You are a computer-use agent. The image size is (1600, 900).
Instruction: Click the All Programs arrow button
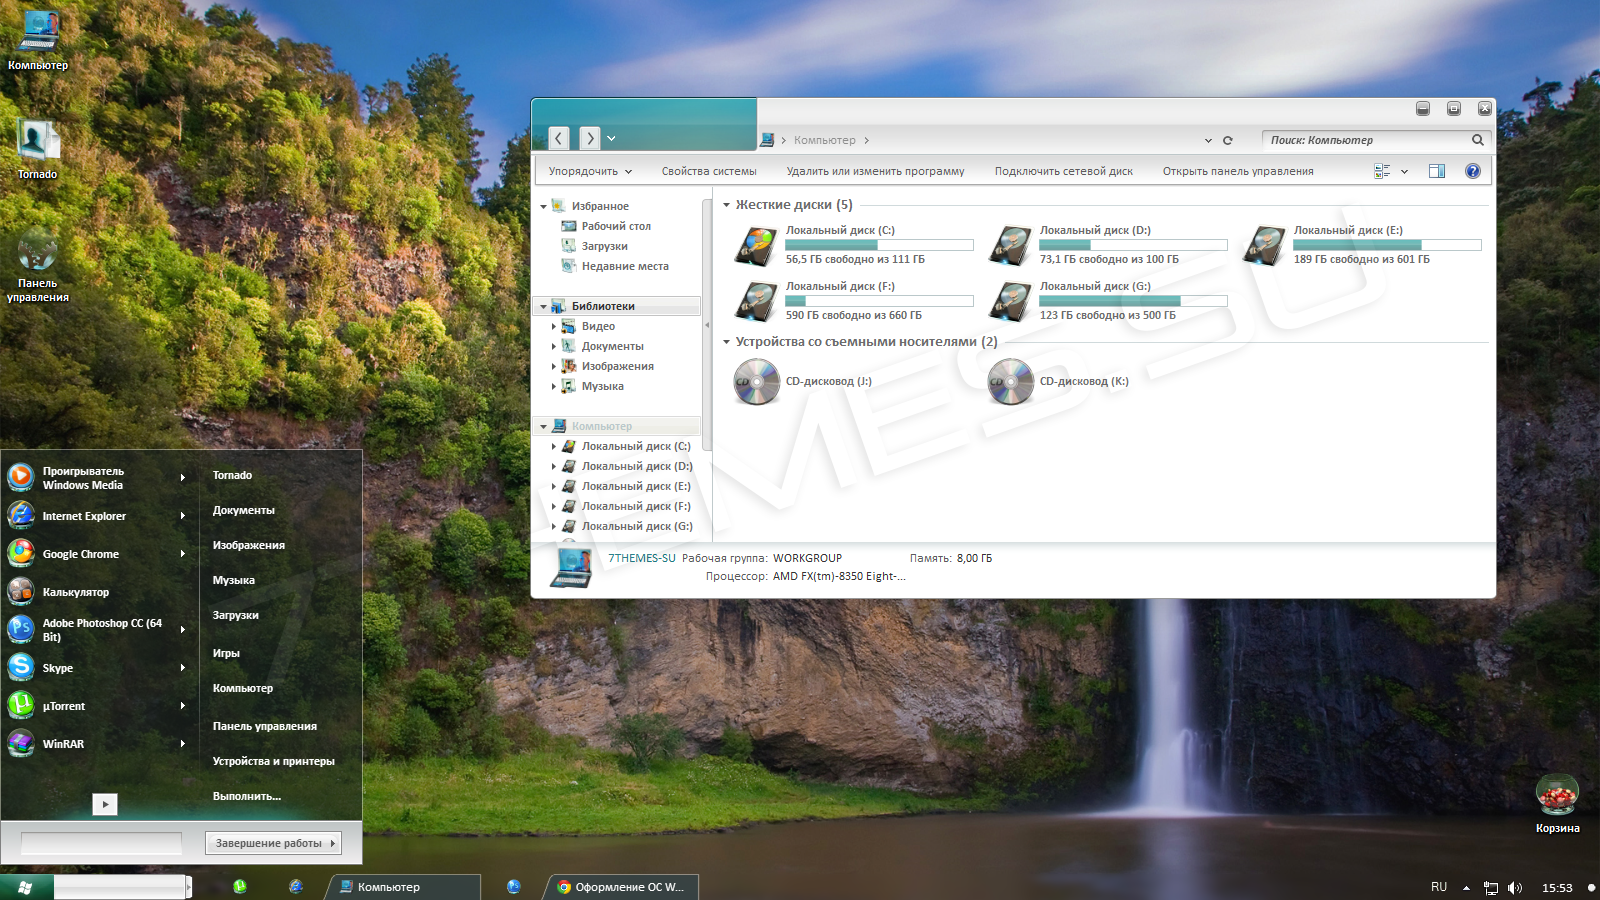105,804
